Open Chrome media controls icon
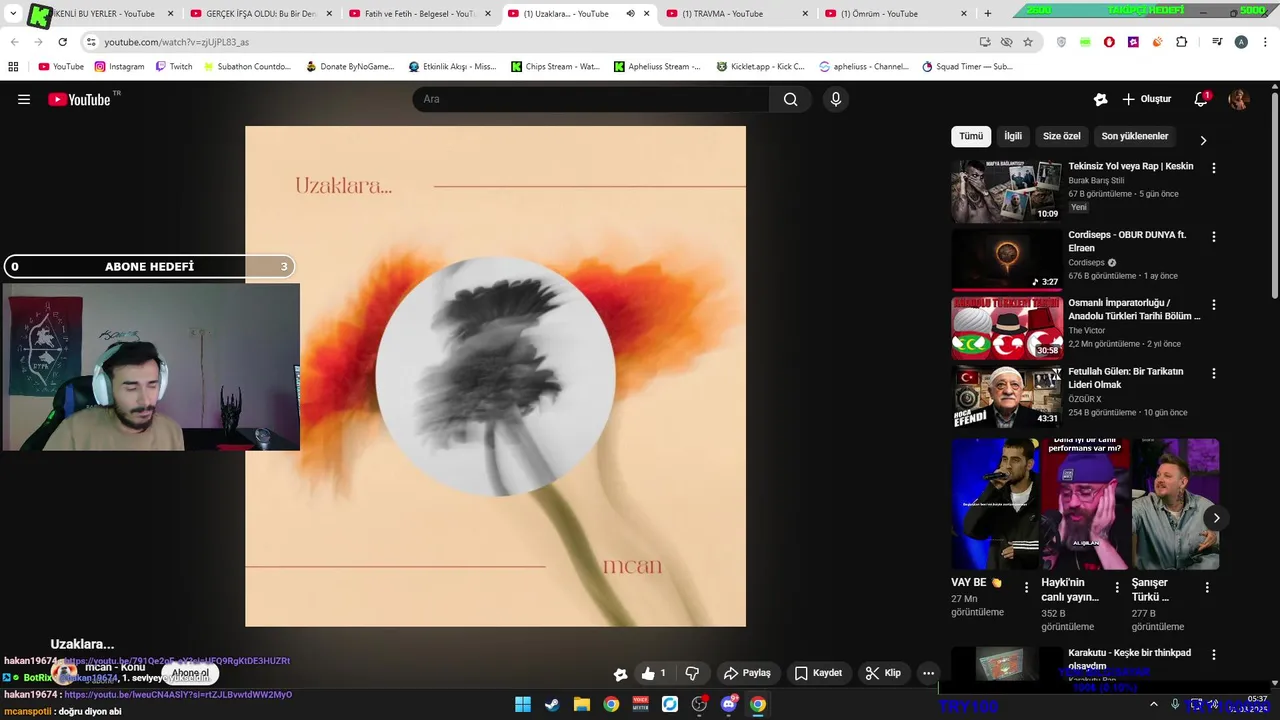Screen dimensions: 1280x720 coord(1217,42)
